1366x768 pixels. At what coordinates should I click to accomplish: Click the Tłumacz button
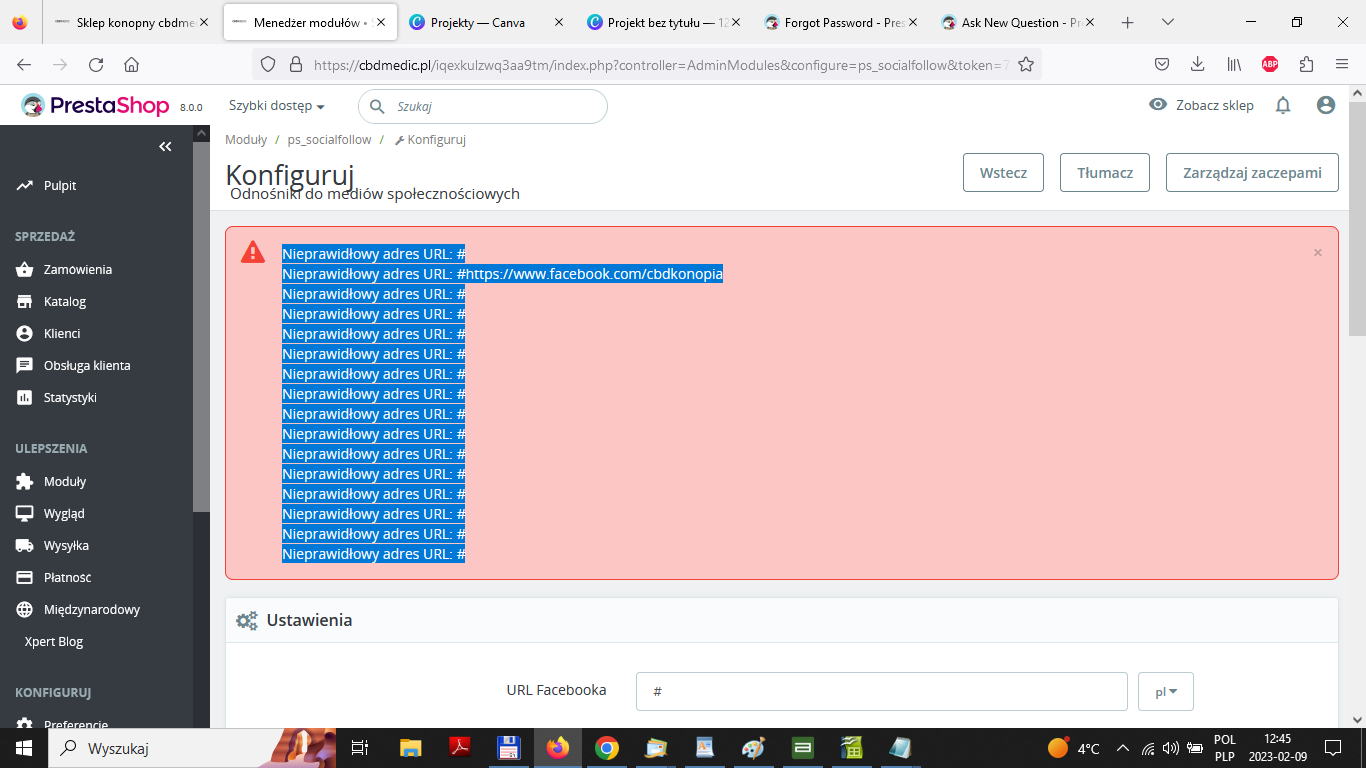(x=1105, y=172)
